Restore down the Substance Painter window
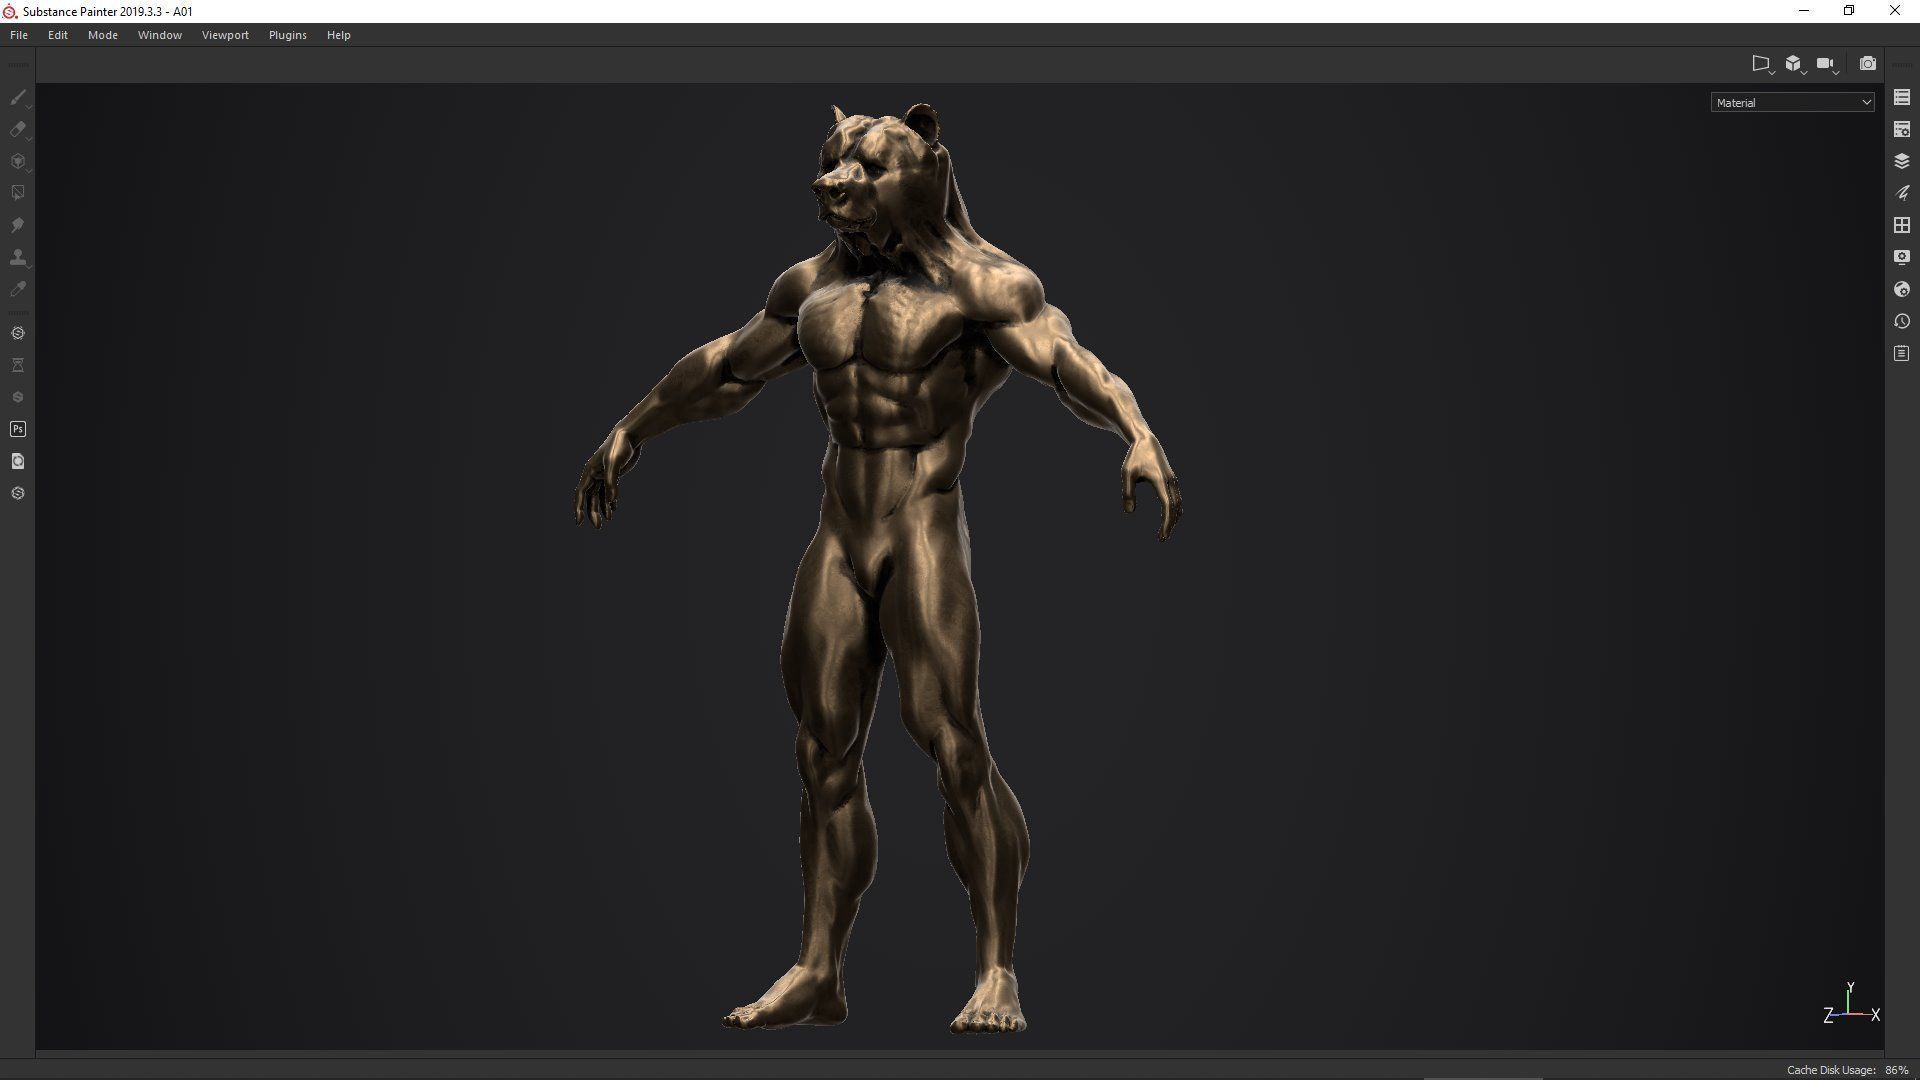 click(1849, 11)
